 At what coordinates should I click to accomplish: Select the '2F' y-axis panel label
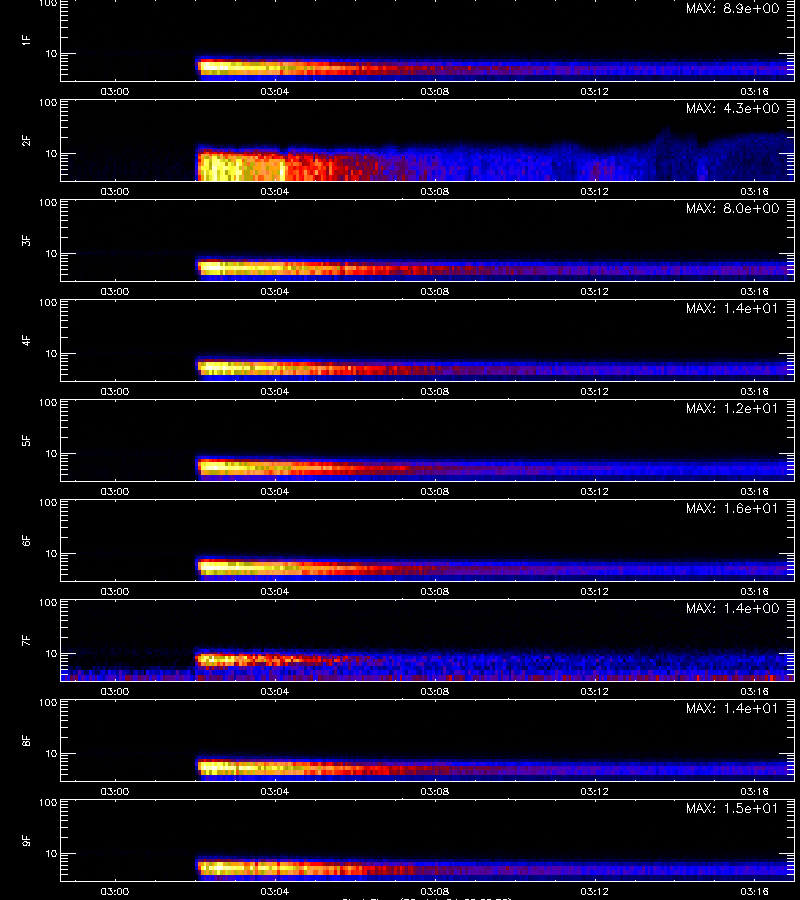[26, 140]
